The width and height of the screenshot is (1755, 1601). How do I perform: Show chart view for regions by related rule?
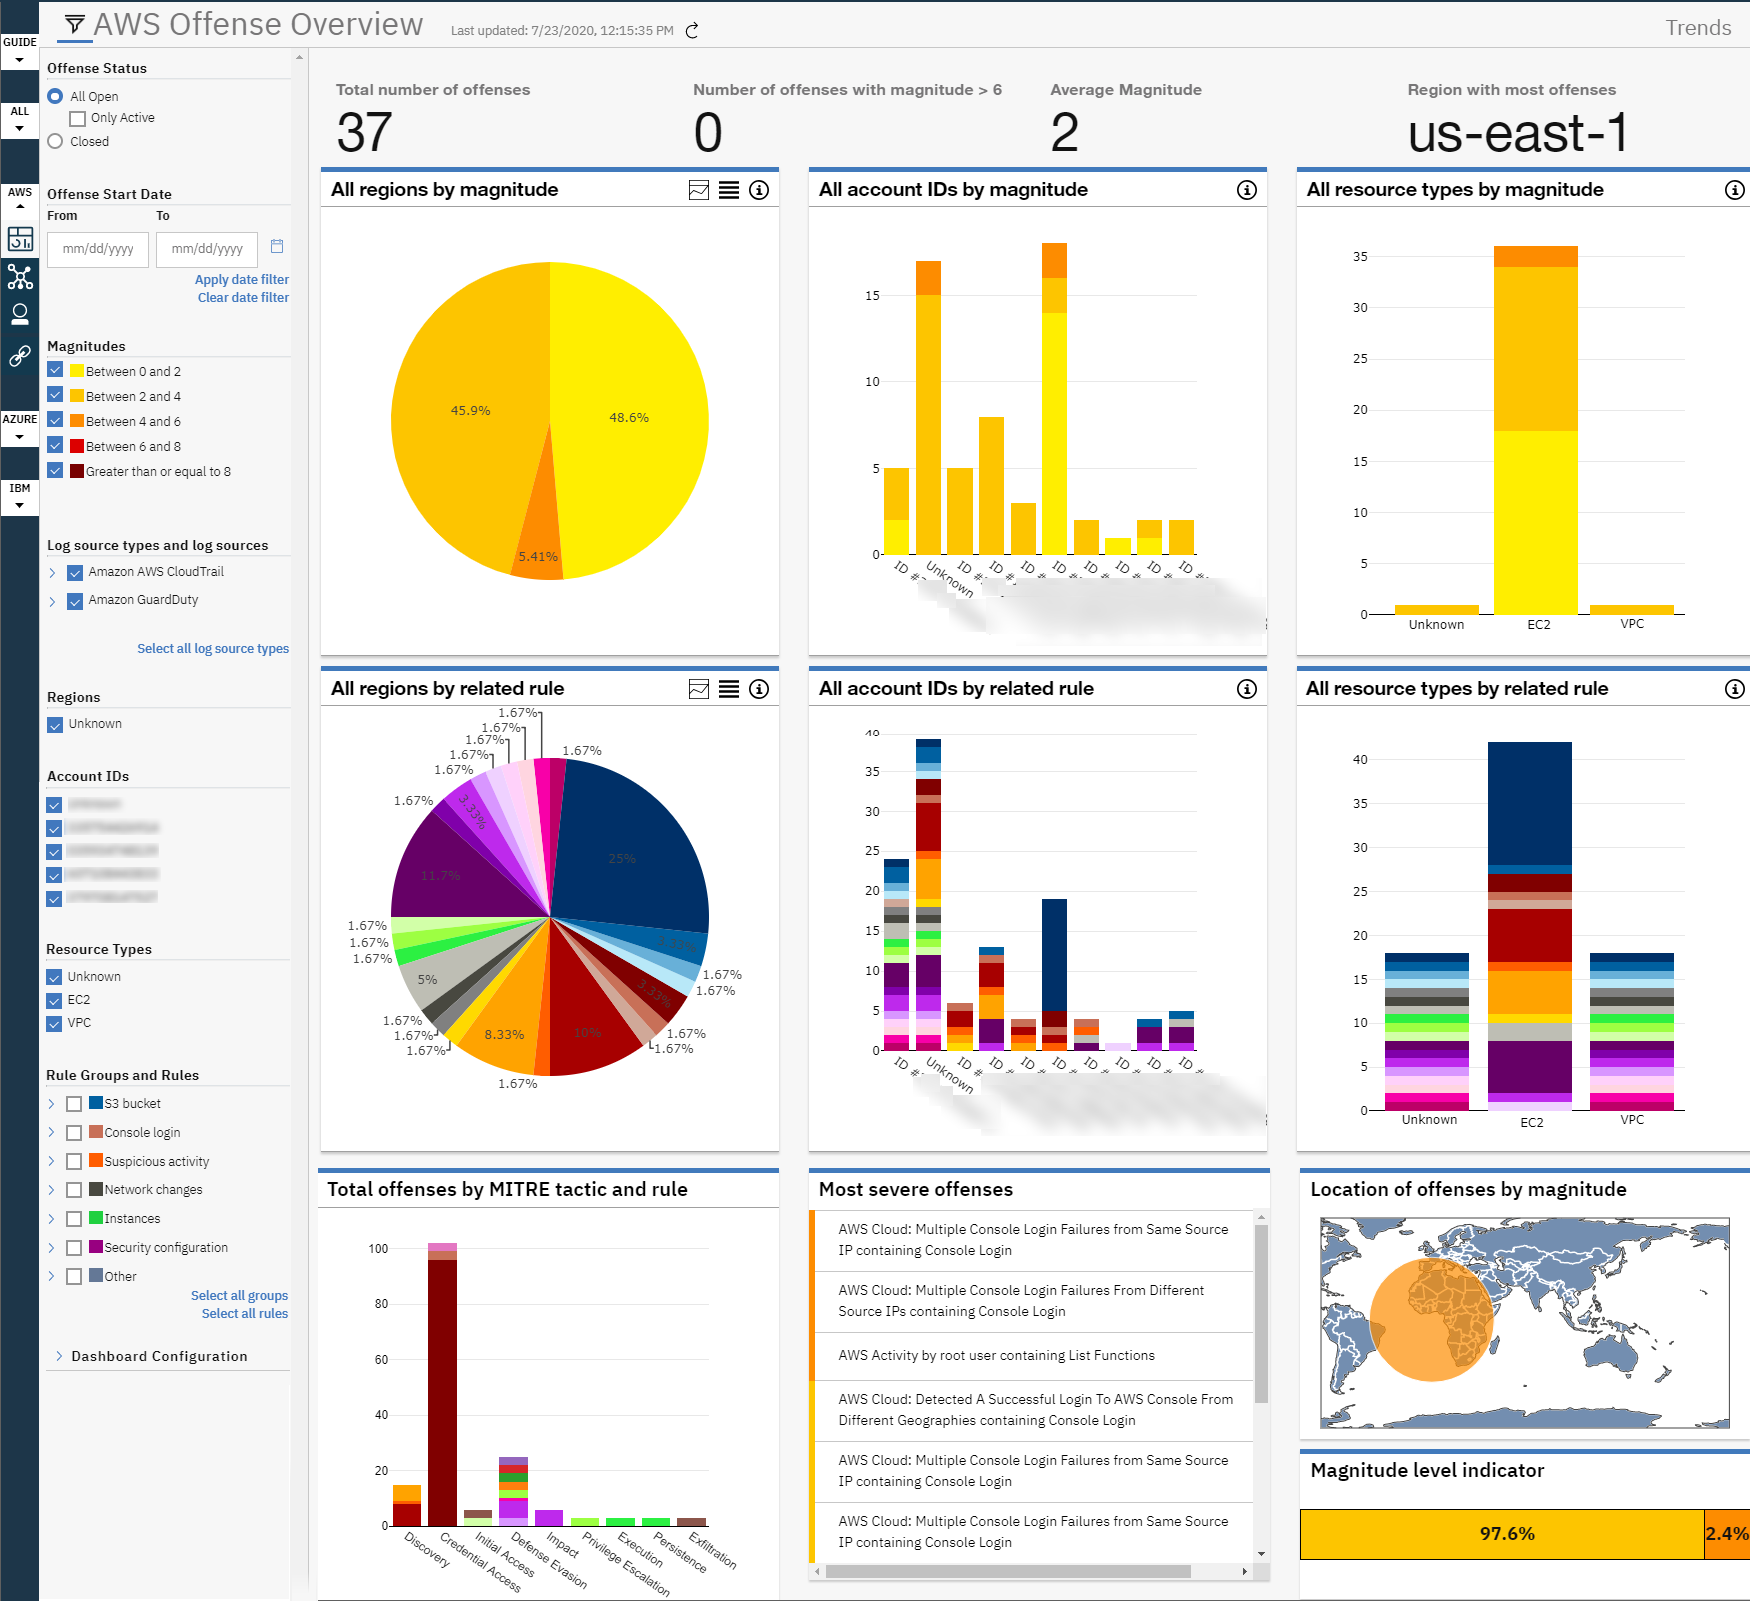[699, 689]
